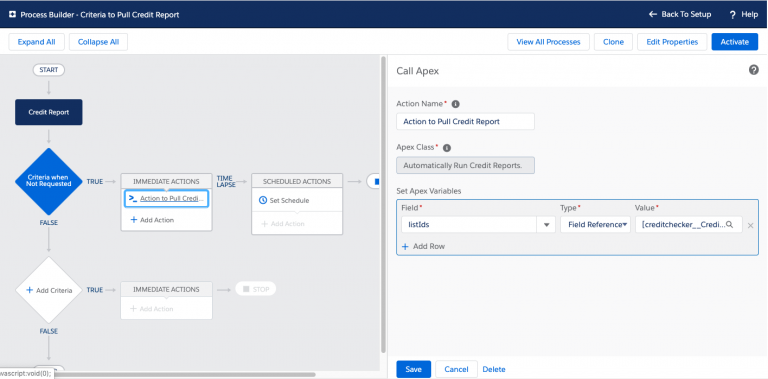Screen dimensions: 768x379
Task: Click the IMMEDIATE ACTIONS header in first row
Action: [167, 181]
